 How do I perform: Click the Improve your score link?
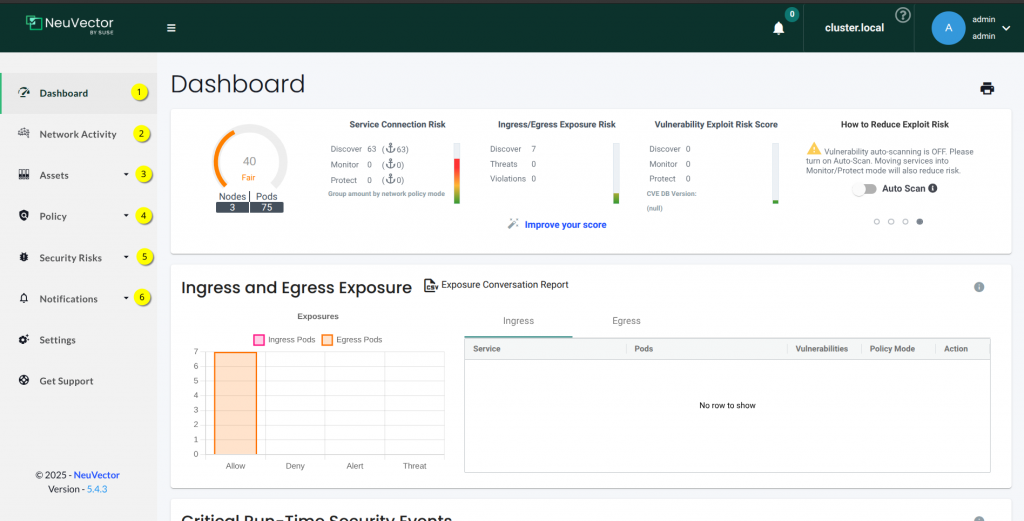(565, 225)
